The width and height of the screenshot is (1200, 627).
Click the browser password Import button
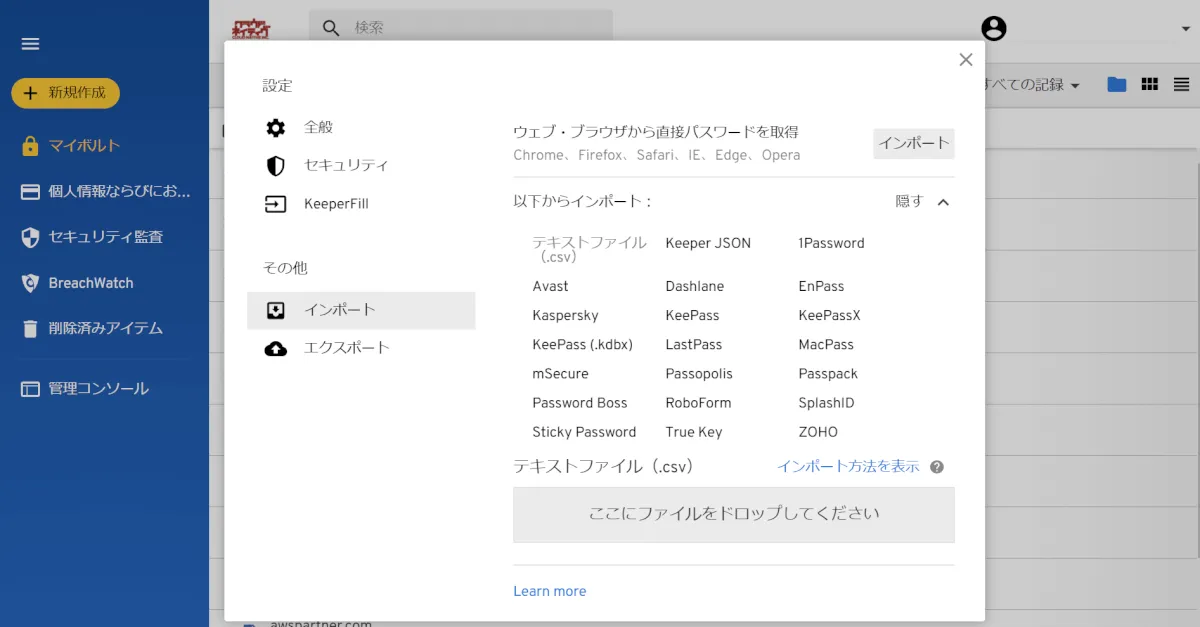(x=913, y=144)
